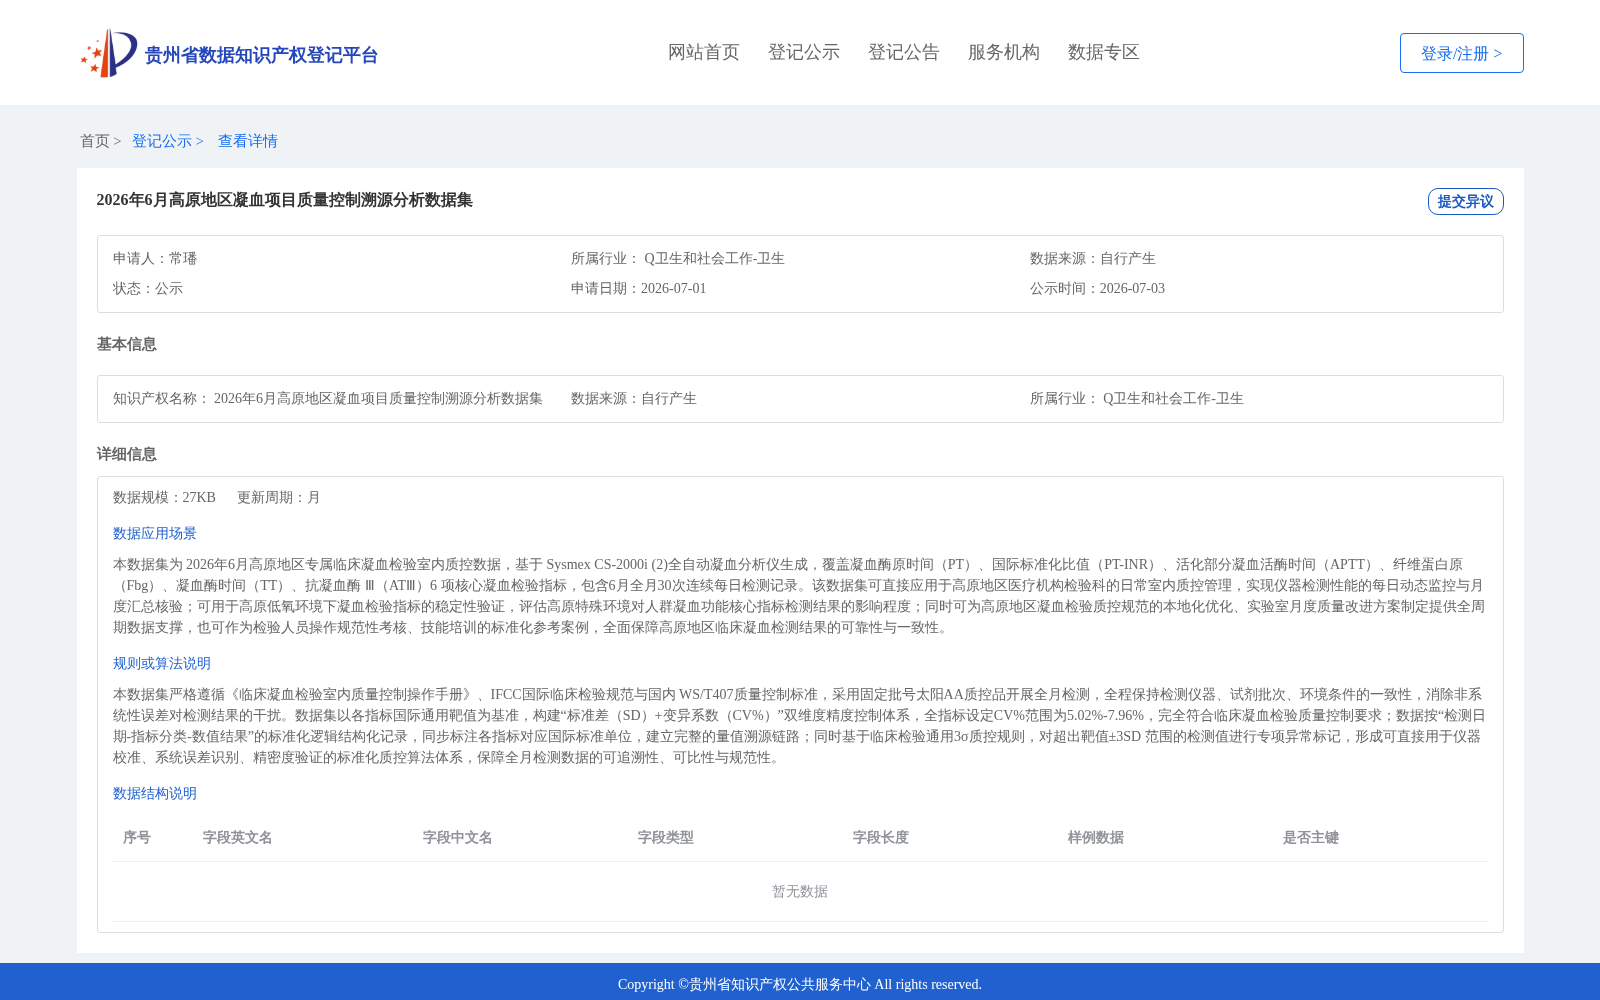Click the 是否主键 column header
This screenshot has width=1600, height=1000.
point(1311,837)
